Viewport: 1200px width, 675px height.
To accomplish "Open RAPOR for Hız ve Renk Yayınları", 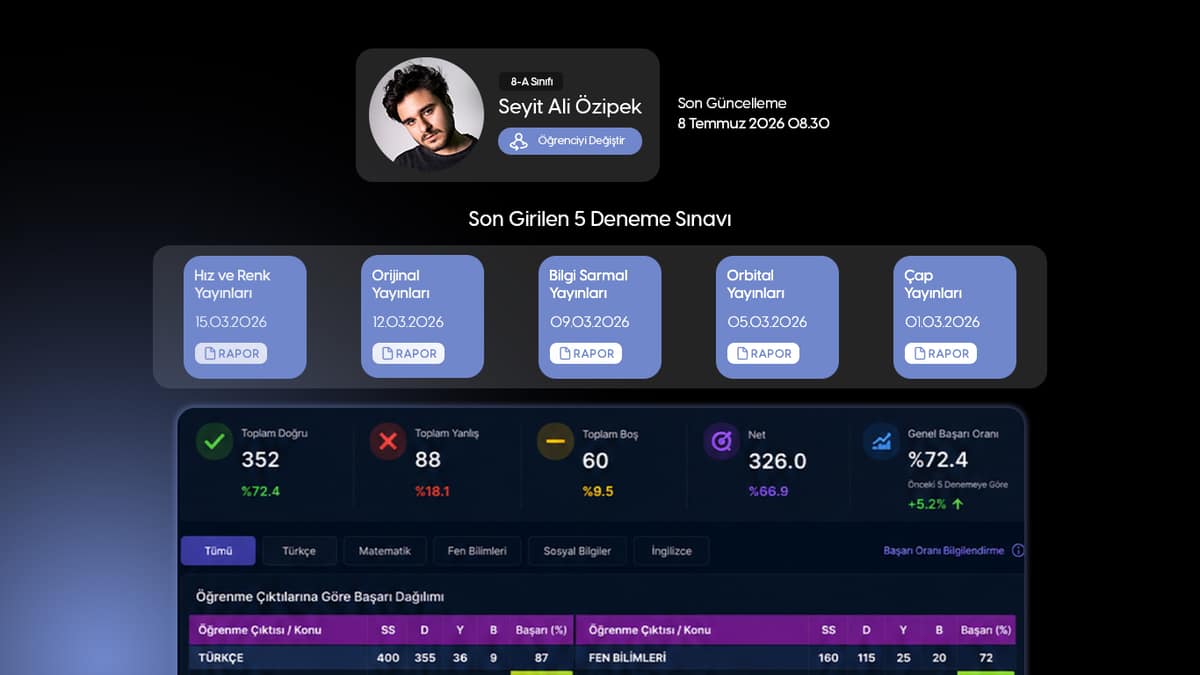I will click(x=231, y=353).
